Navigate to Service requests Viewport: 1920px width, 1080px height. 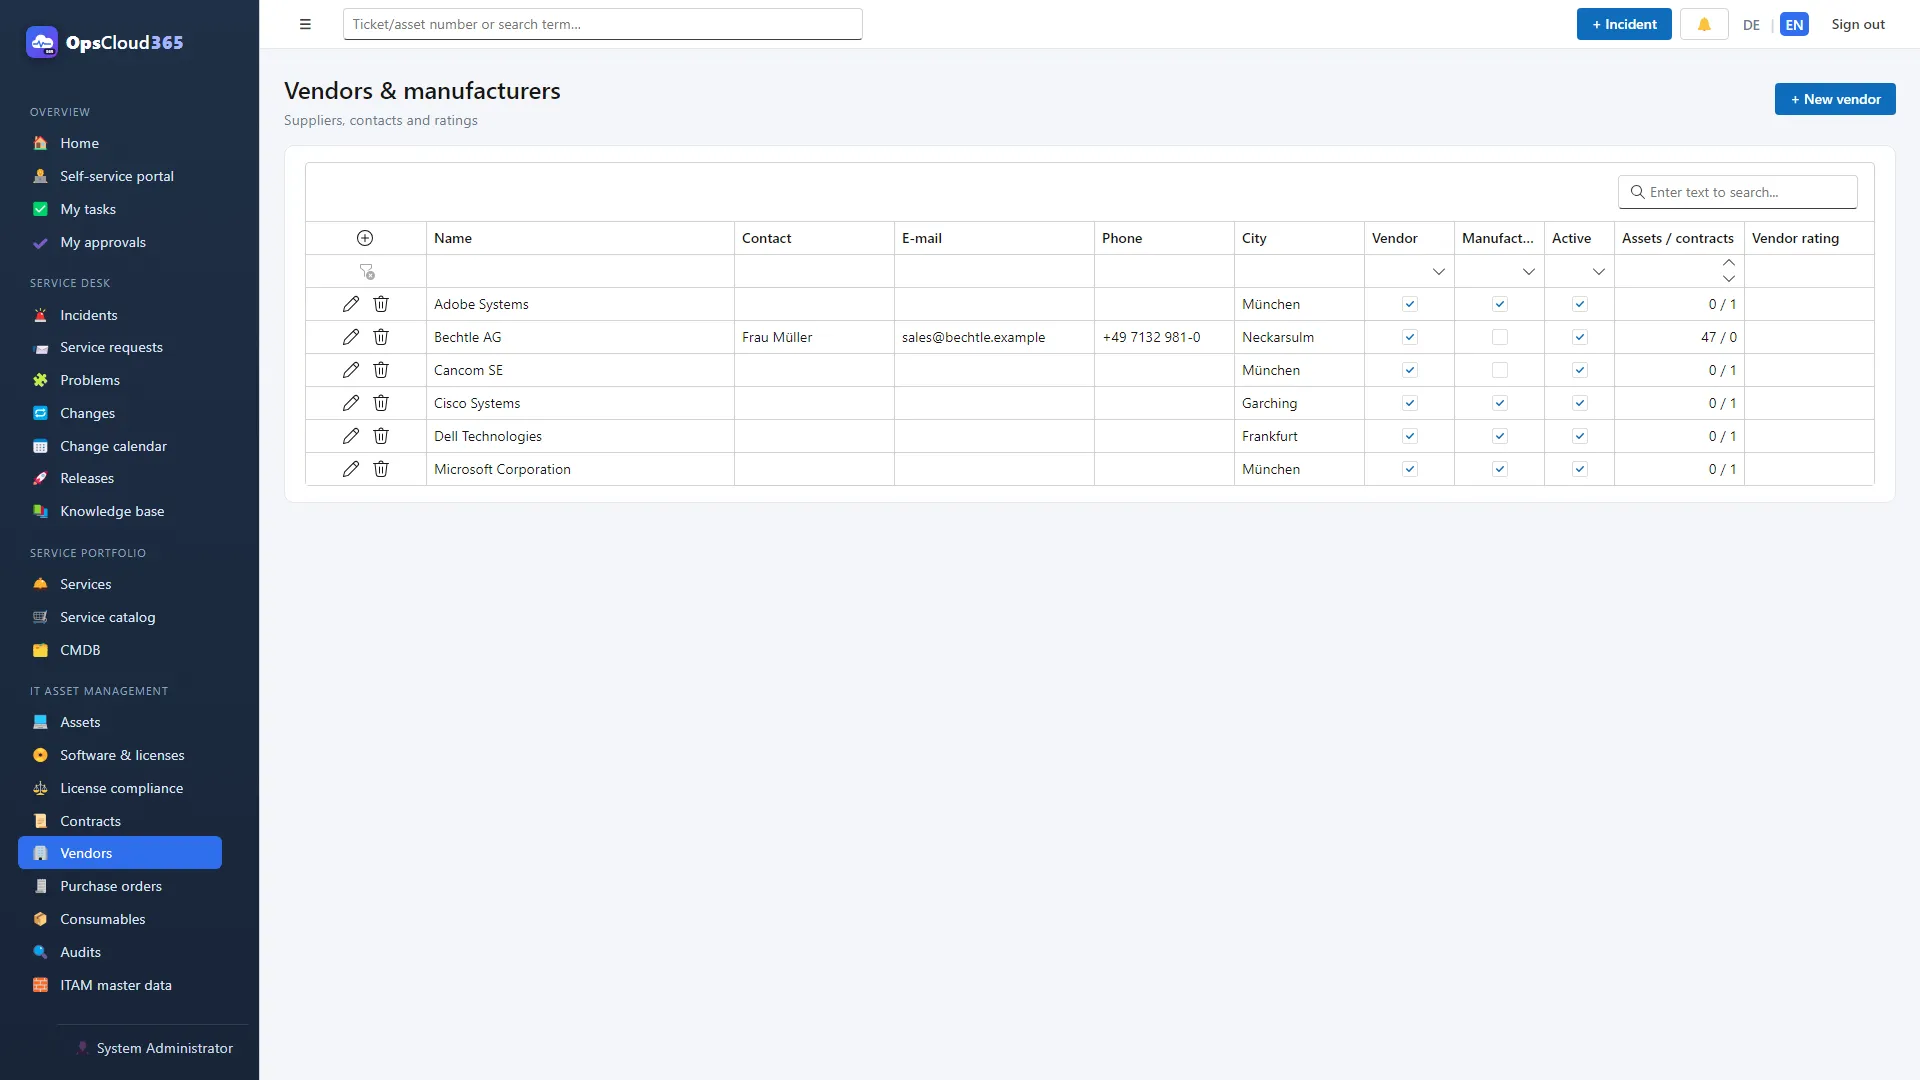(x=111, y=347)
